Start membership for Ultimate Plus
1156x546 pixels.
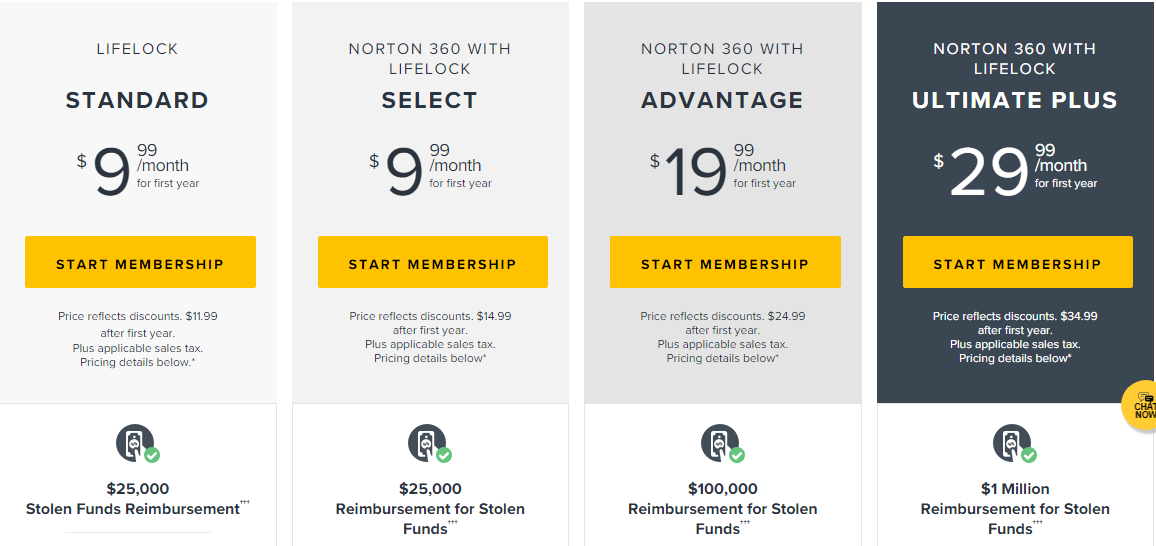tap(1017, 262)
